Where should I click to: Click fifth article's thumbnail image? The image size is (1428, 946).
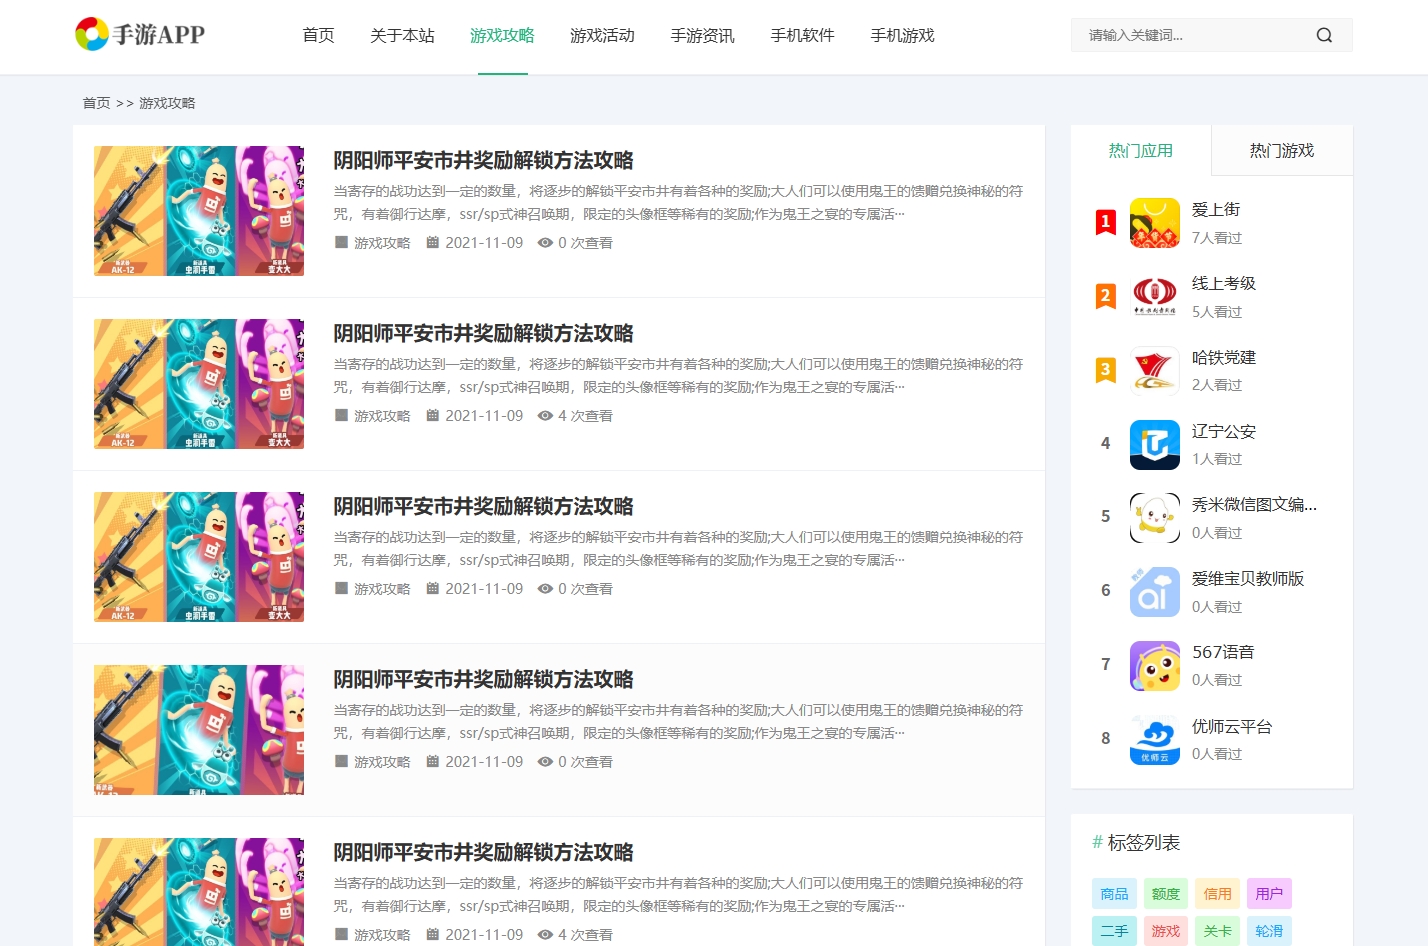(x=199, y=892)
